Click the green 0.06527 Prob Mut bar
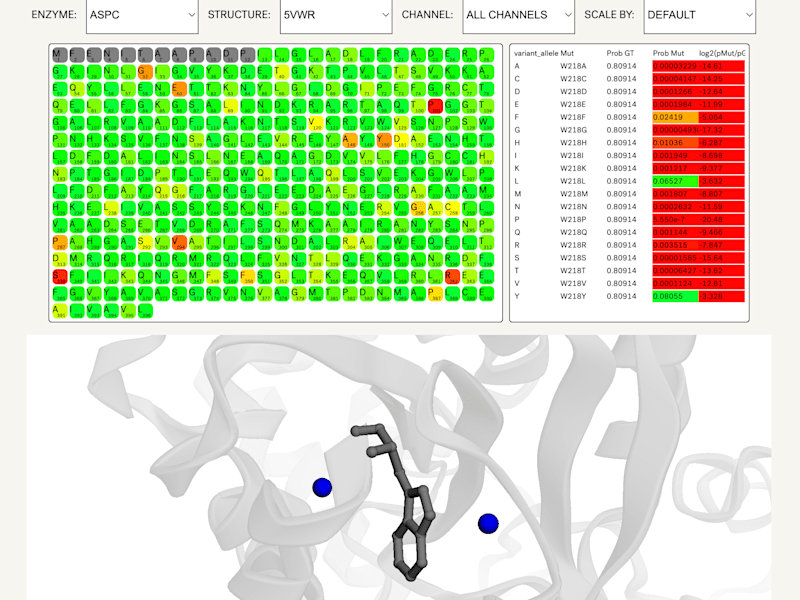 tap(676, 181)
